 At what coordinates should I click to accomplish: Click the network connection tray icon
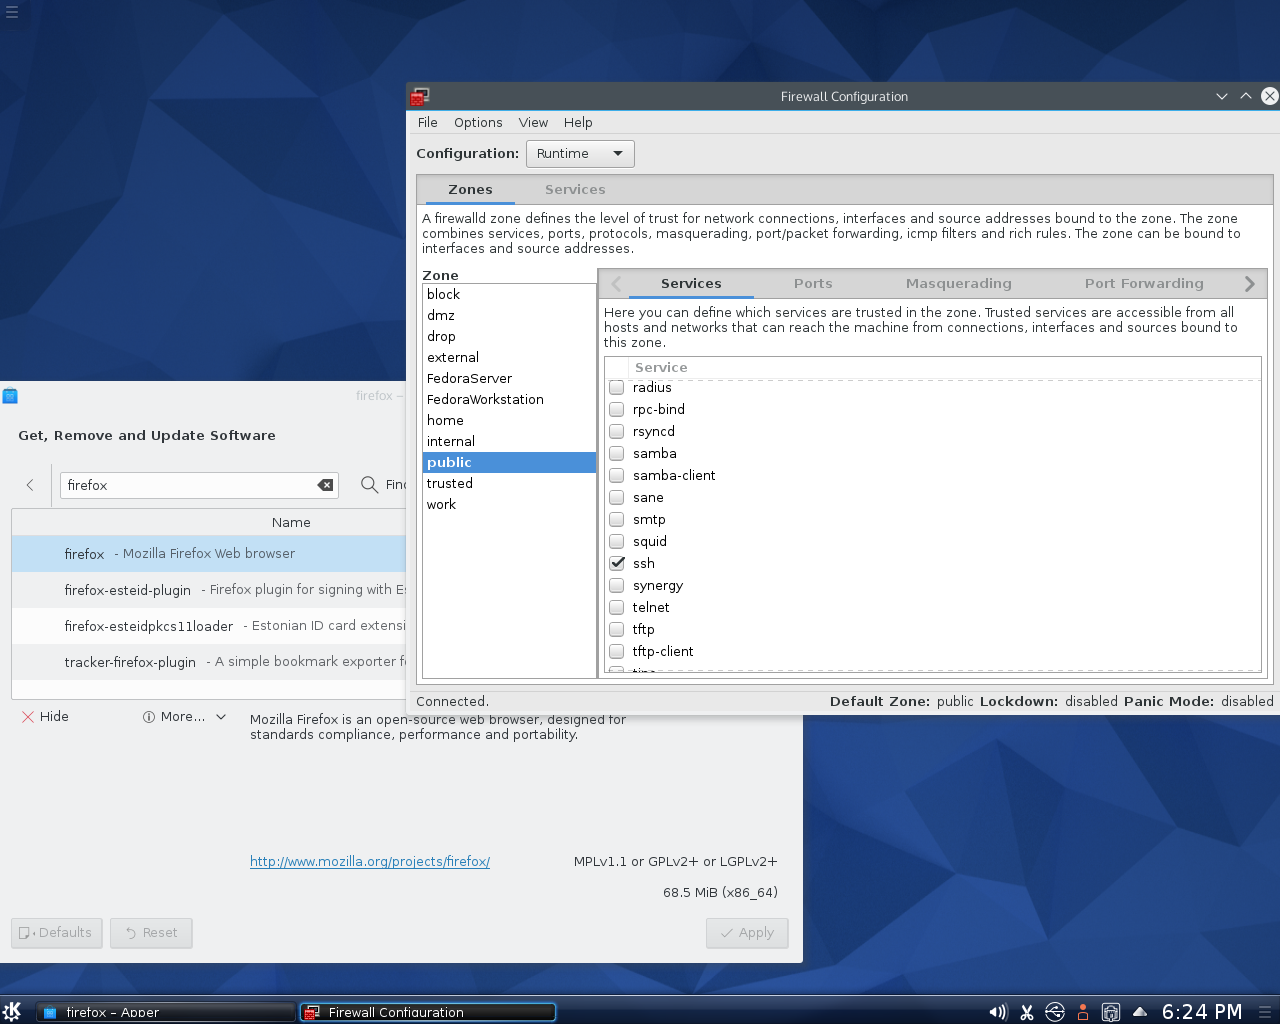[1110, 1012]
